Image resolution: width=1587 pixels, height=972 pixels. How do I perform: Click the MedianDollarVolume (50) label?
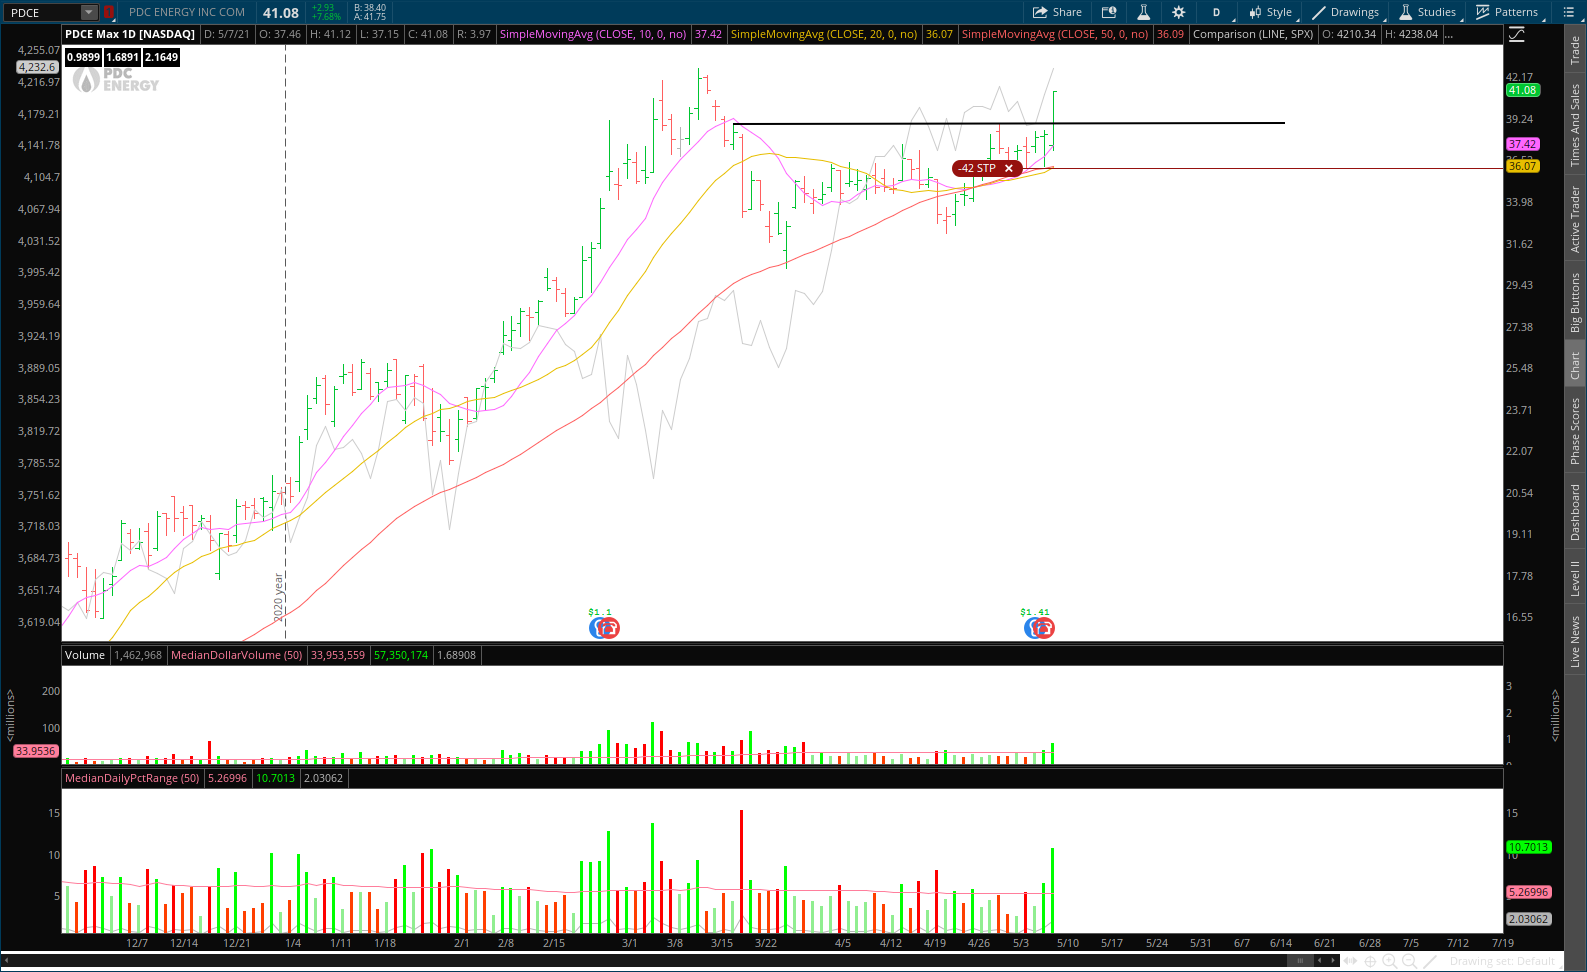click(x=237, y=655)
